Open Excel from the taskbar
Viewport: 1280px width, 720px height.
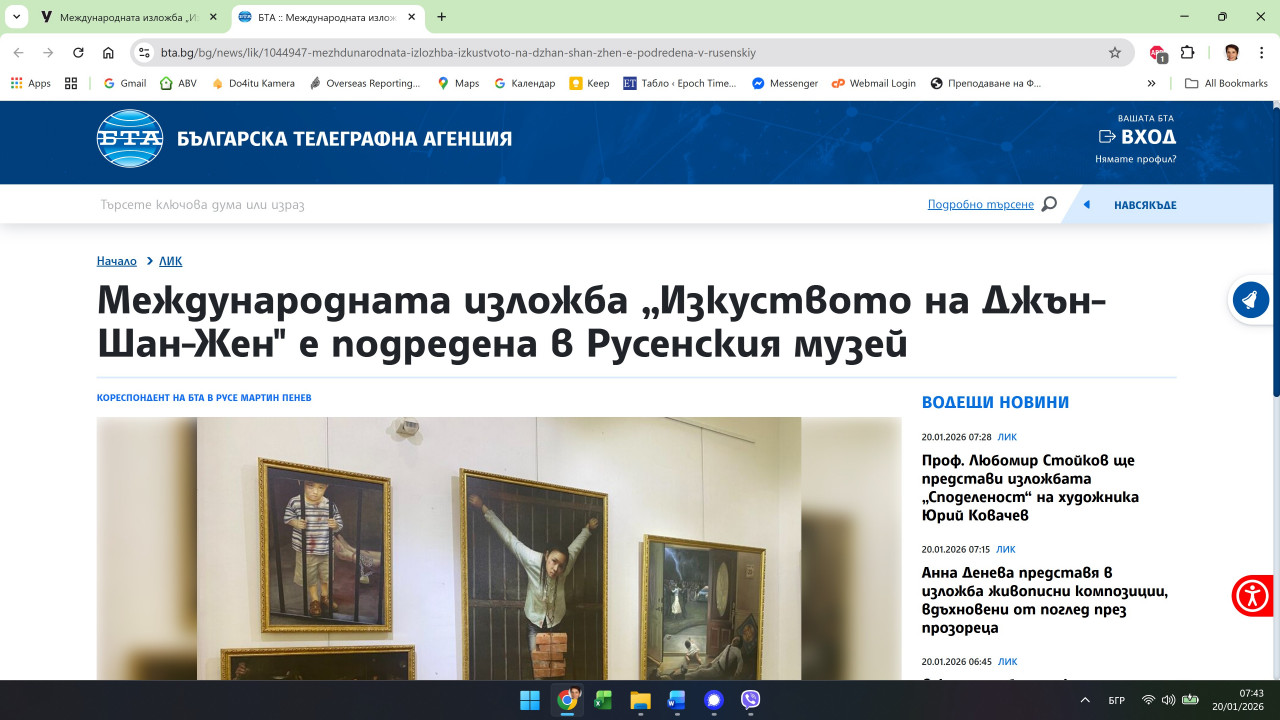(x=603, y=700)
